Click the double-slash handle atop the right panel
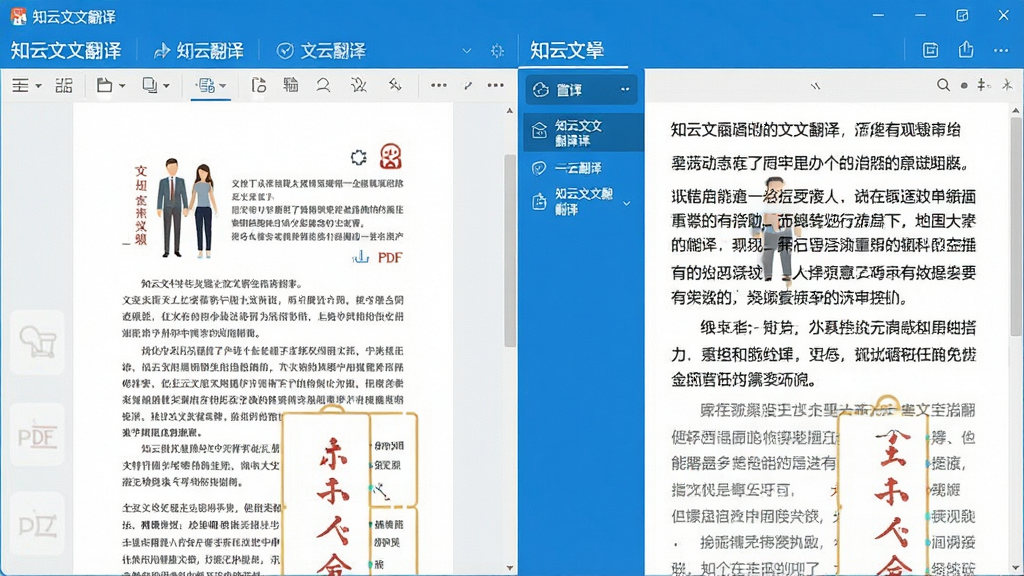Screen dimensions: 1024x576 [815, 86]
